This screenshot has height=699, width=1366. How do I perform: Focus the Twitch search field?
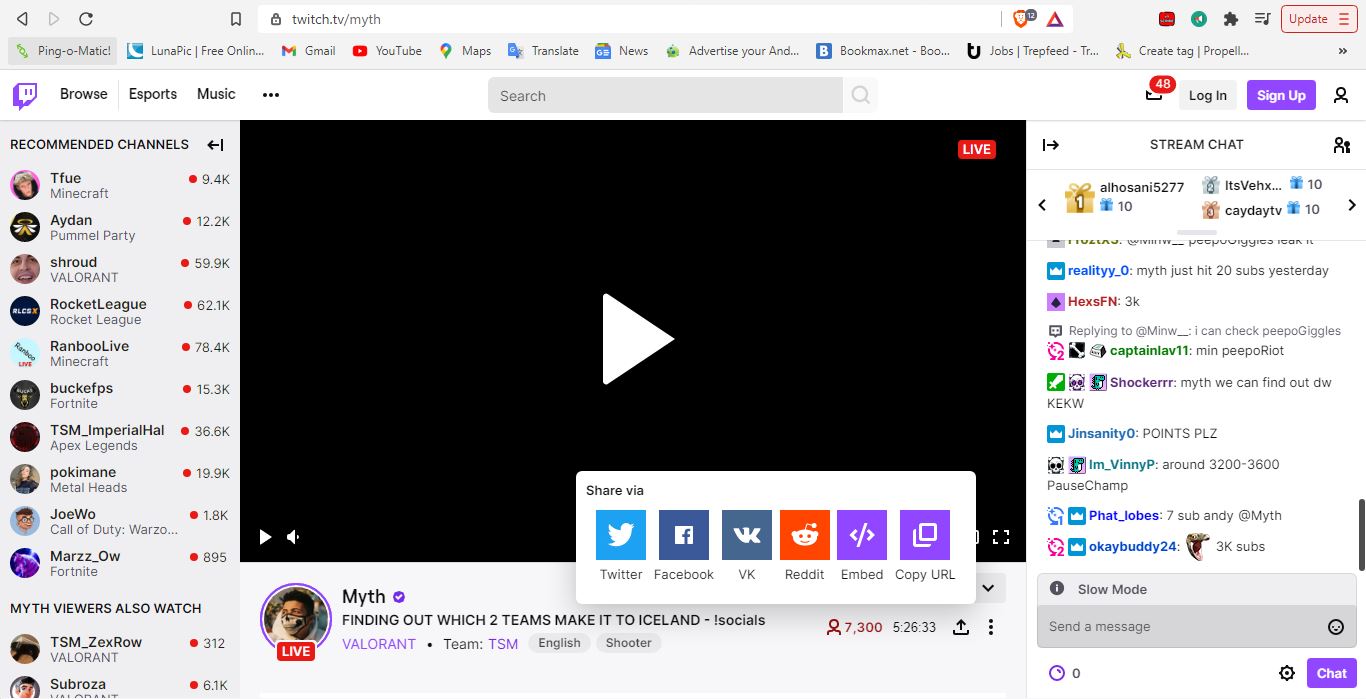[x=665, y=95]
